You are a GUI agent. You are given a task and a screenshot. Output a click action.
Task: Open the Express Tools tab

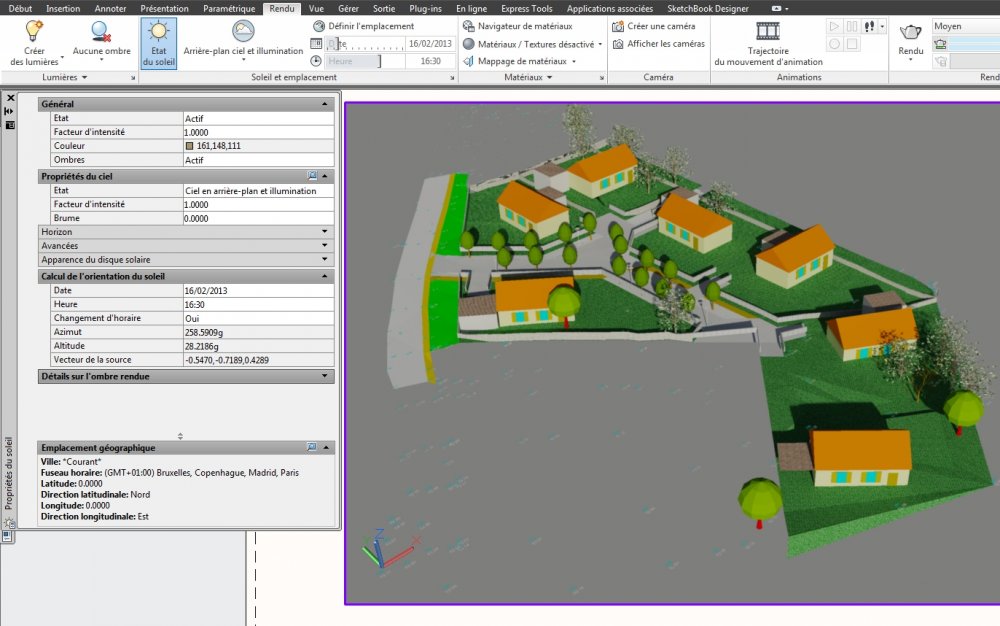click(526, 8)
